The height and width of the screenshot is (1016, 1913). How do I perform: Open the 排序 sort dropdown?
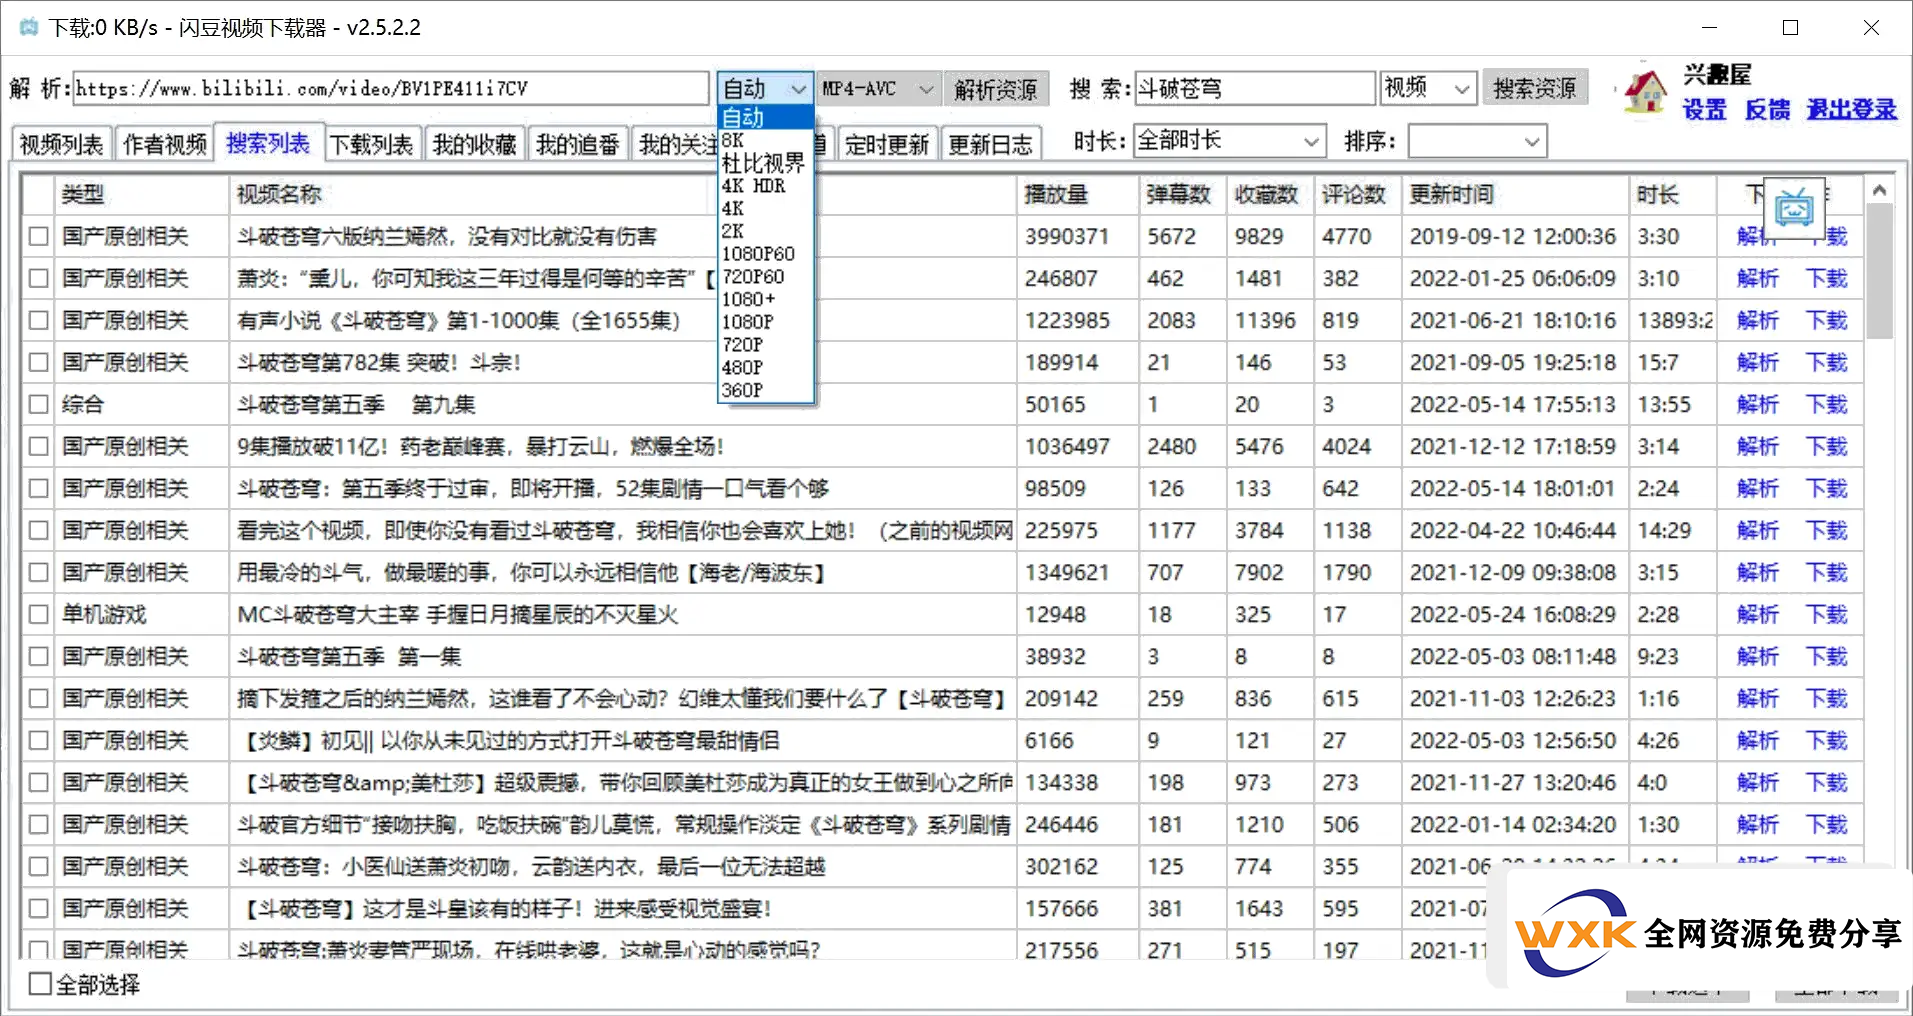click(x=1477, y=141)
